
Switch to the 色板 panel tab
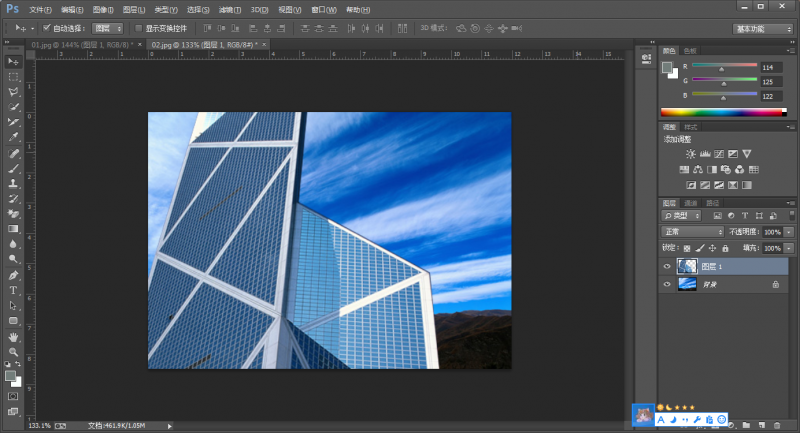pos(690,50)
